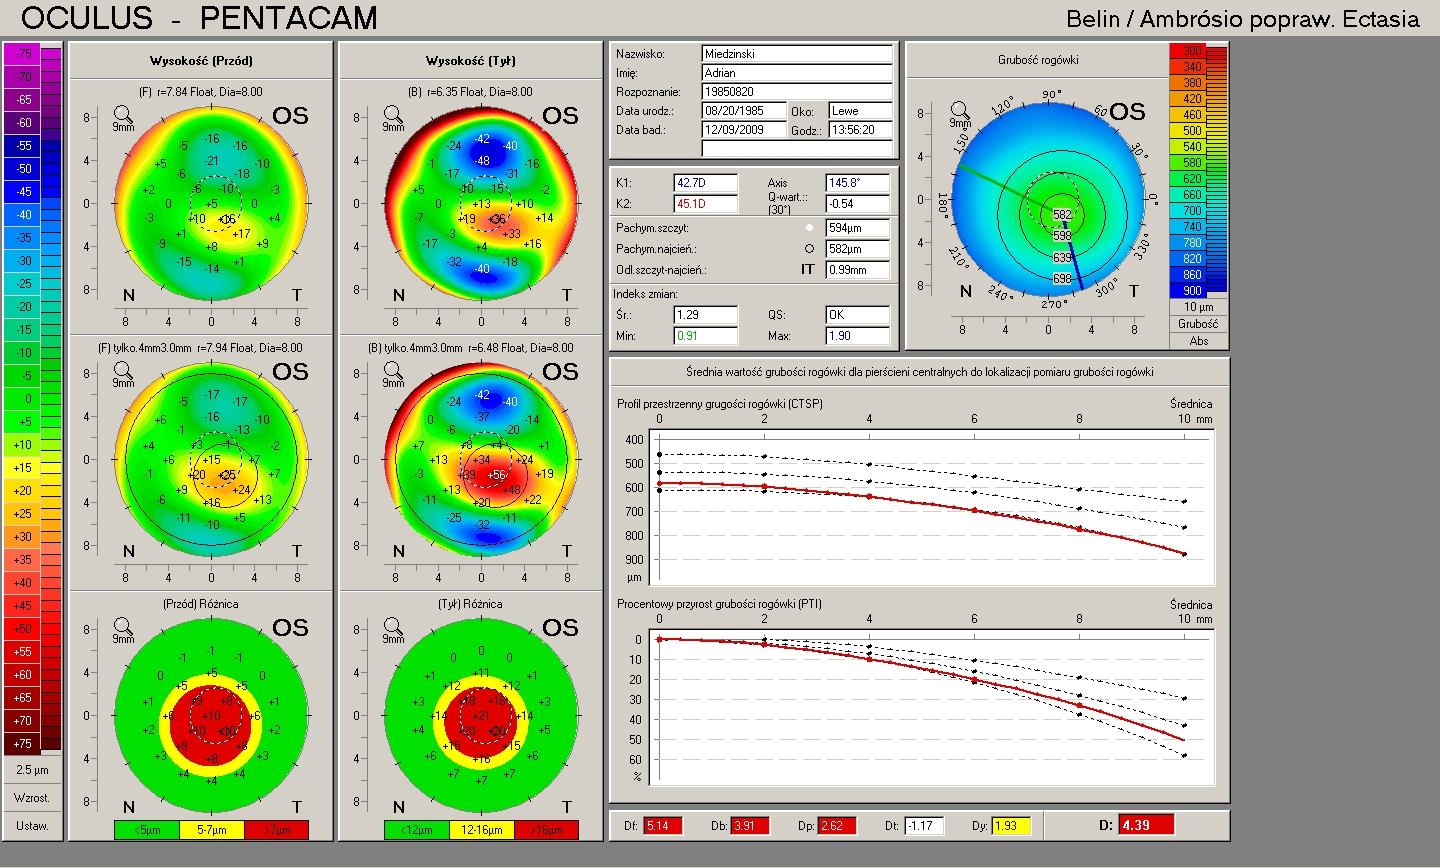Click magnifier on the Grubość rogówki map
This screenshot has width=1440, height=868.
pos(960,113)
